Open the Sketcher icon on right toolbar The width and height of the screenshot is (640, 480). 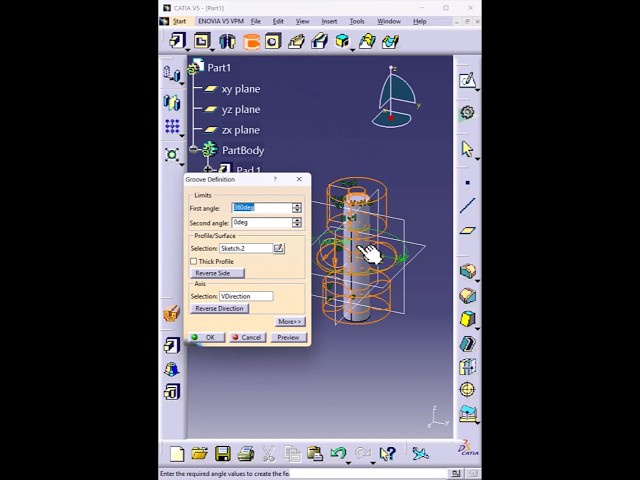(x=467, y=80)
